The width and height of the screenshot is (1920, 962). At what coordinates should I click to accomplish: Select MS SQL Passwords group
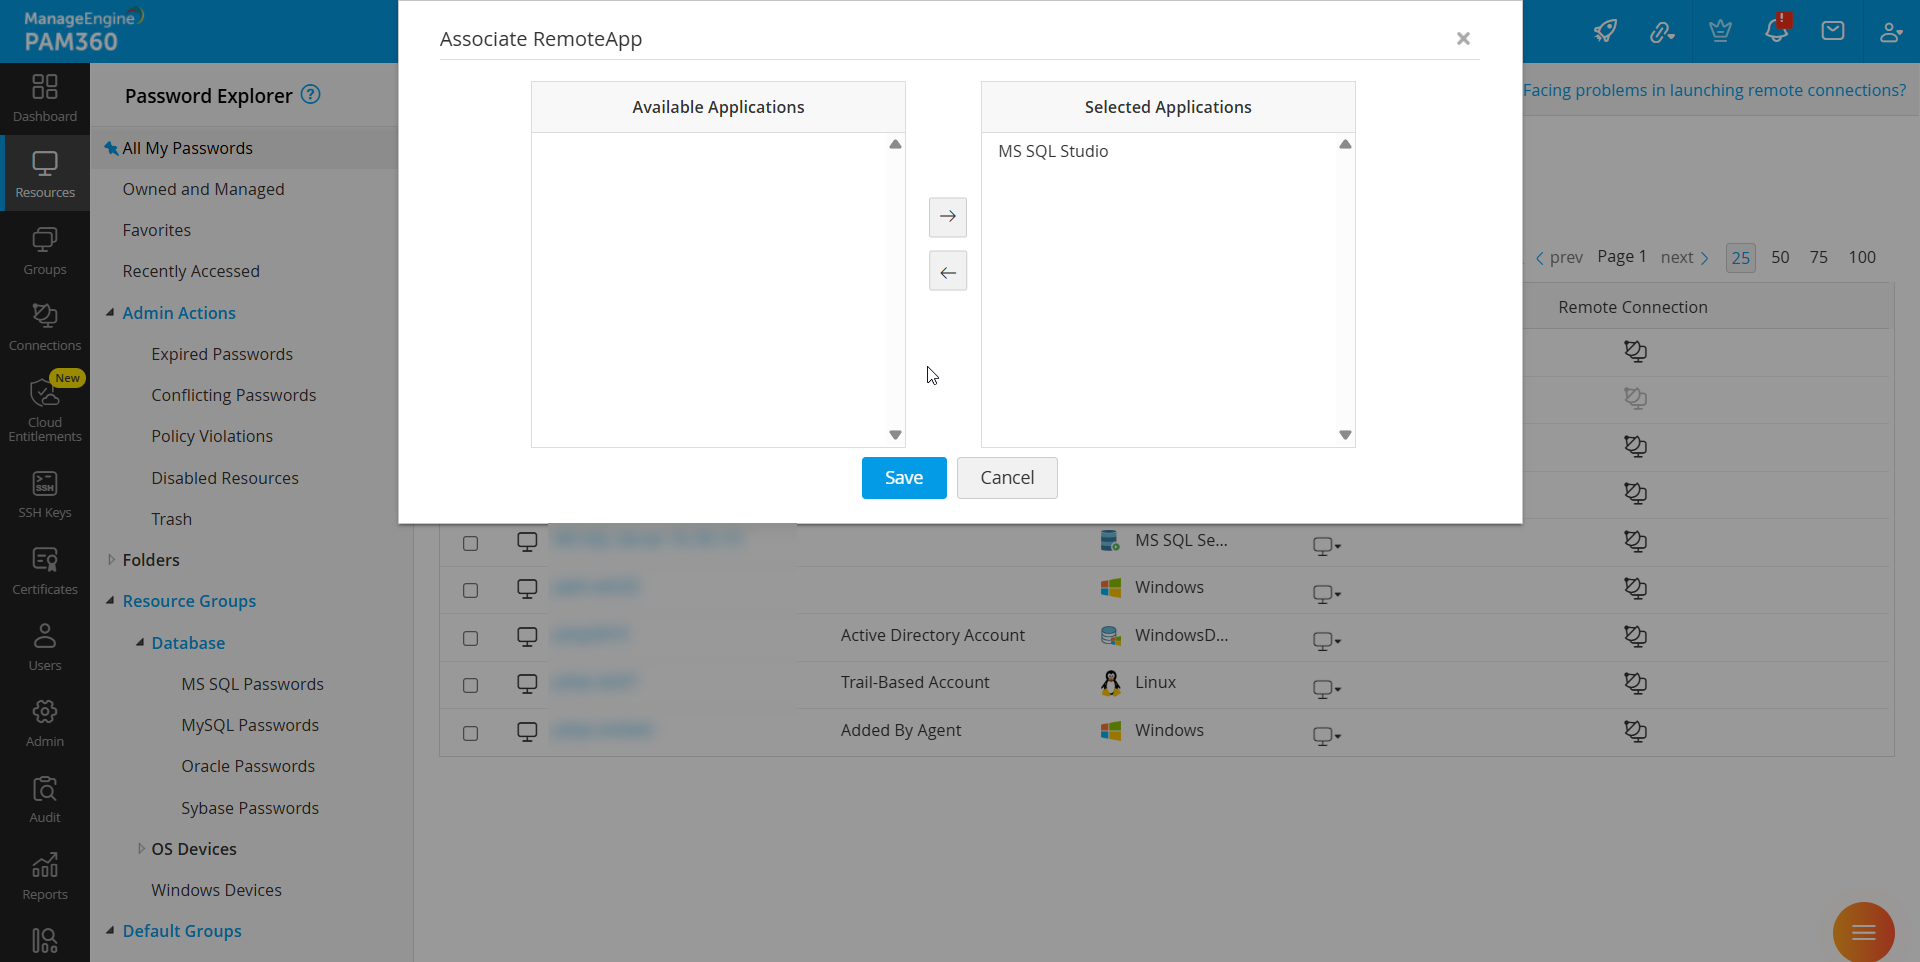(x=252, y=684)
